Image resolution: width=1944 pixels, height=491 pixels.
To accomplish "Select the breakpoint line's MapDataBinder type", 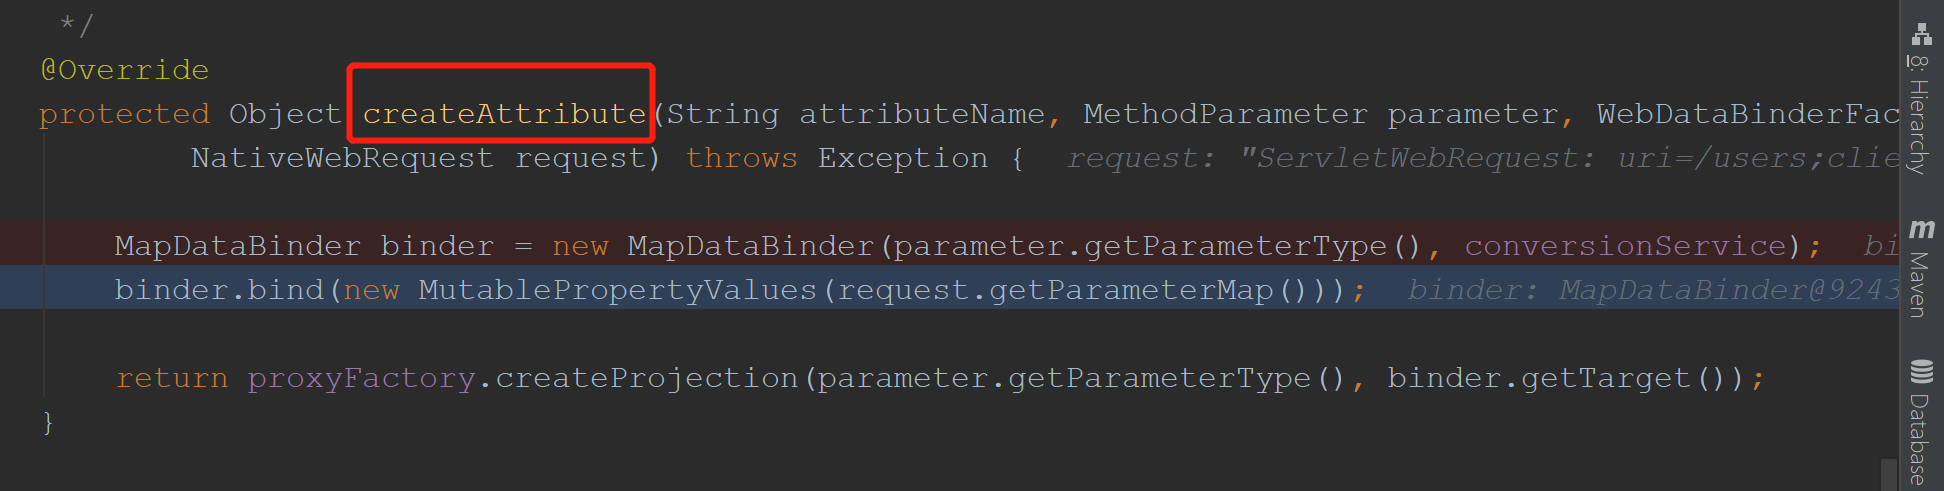I will point(237,246).
